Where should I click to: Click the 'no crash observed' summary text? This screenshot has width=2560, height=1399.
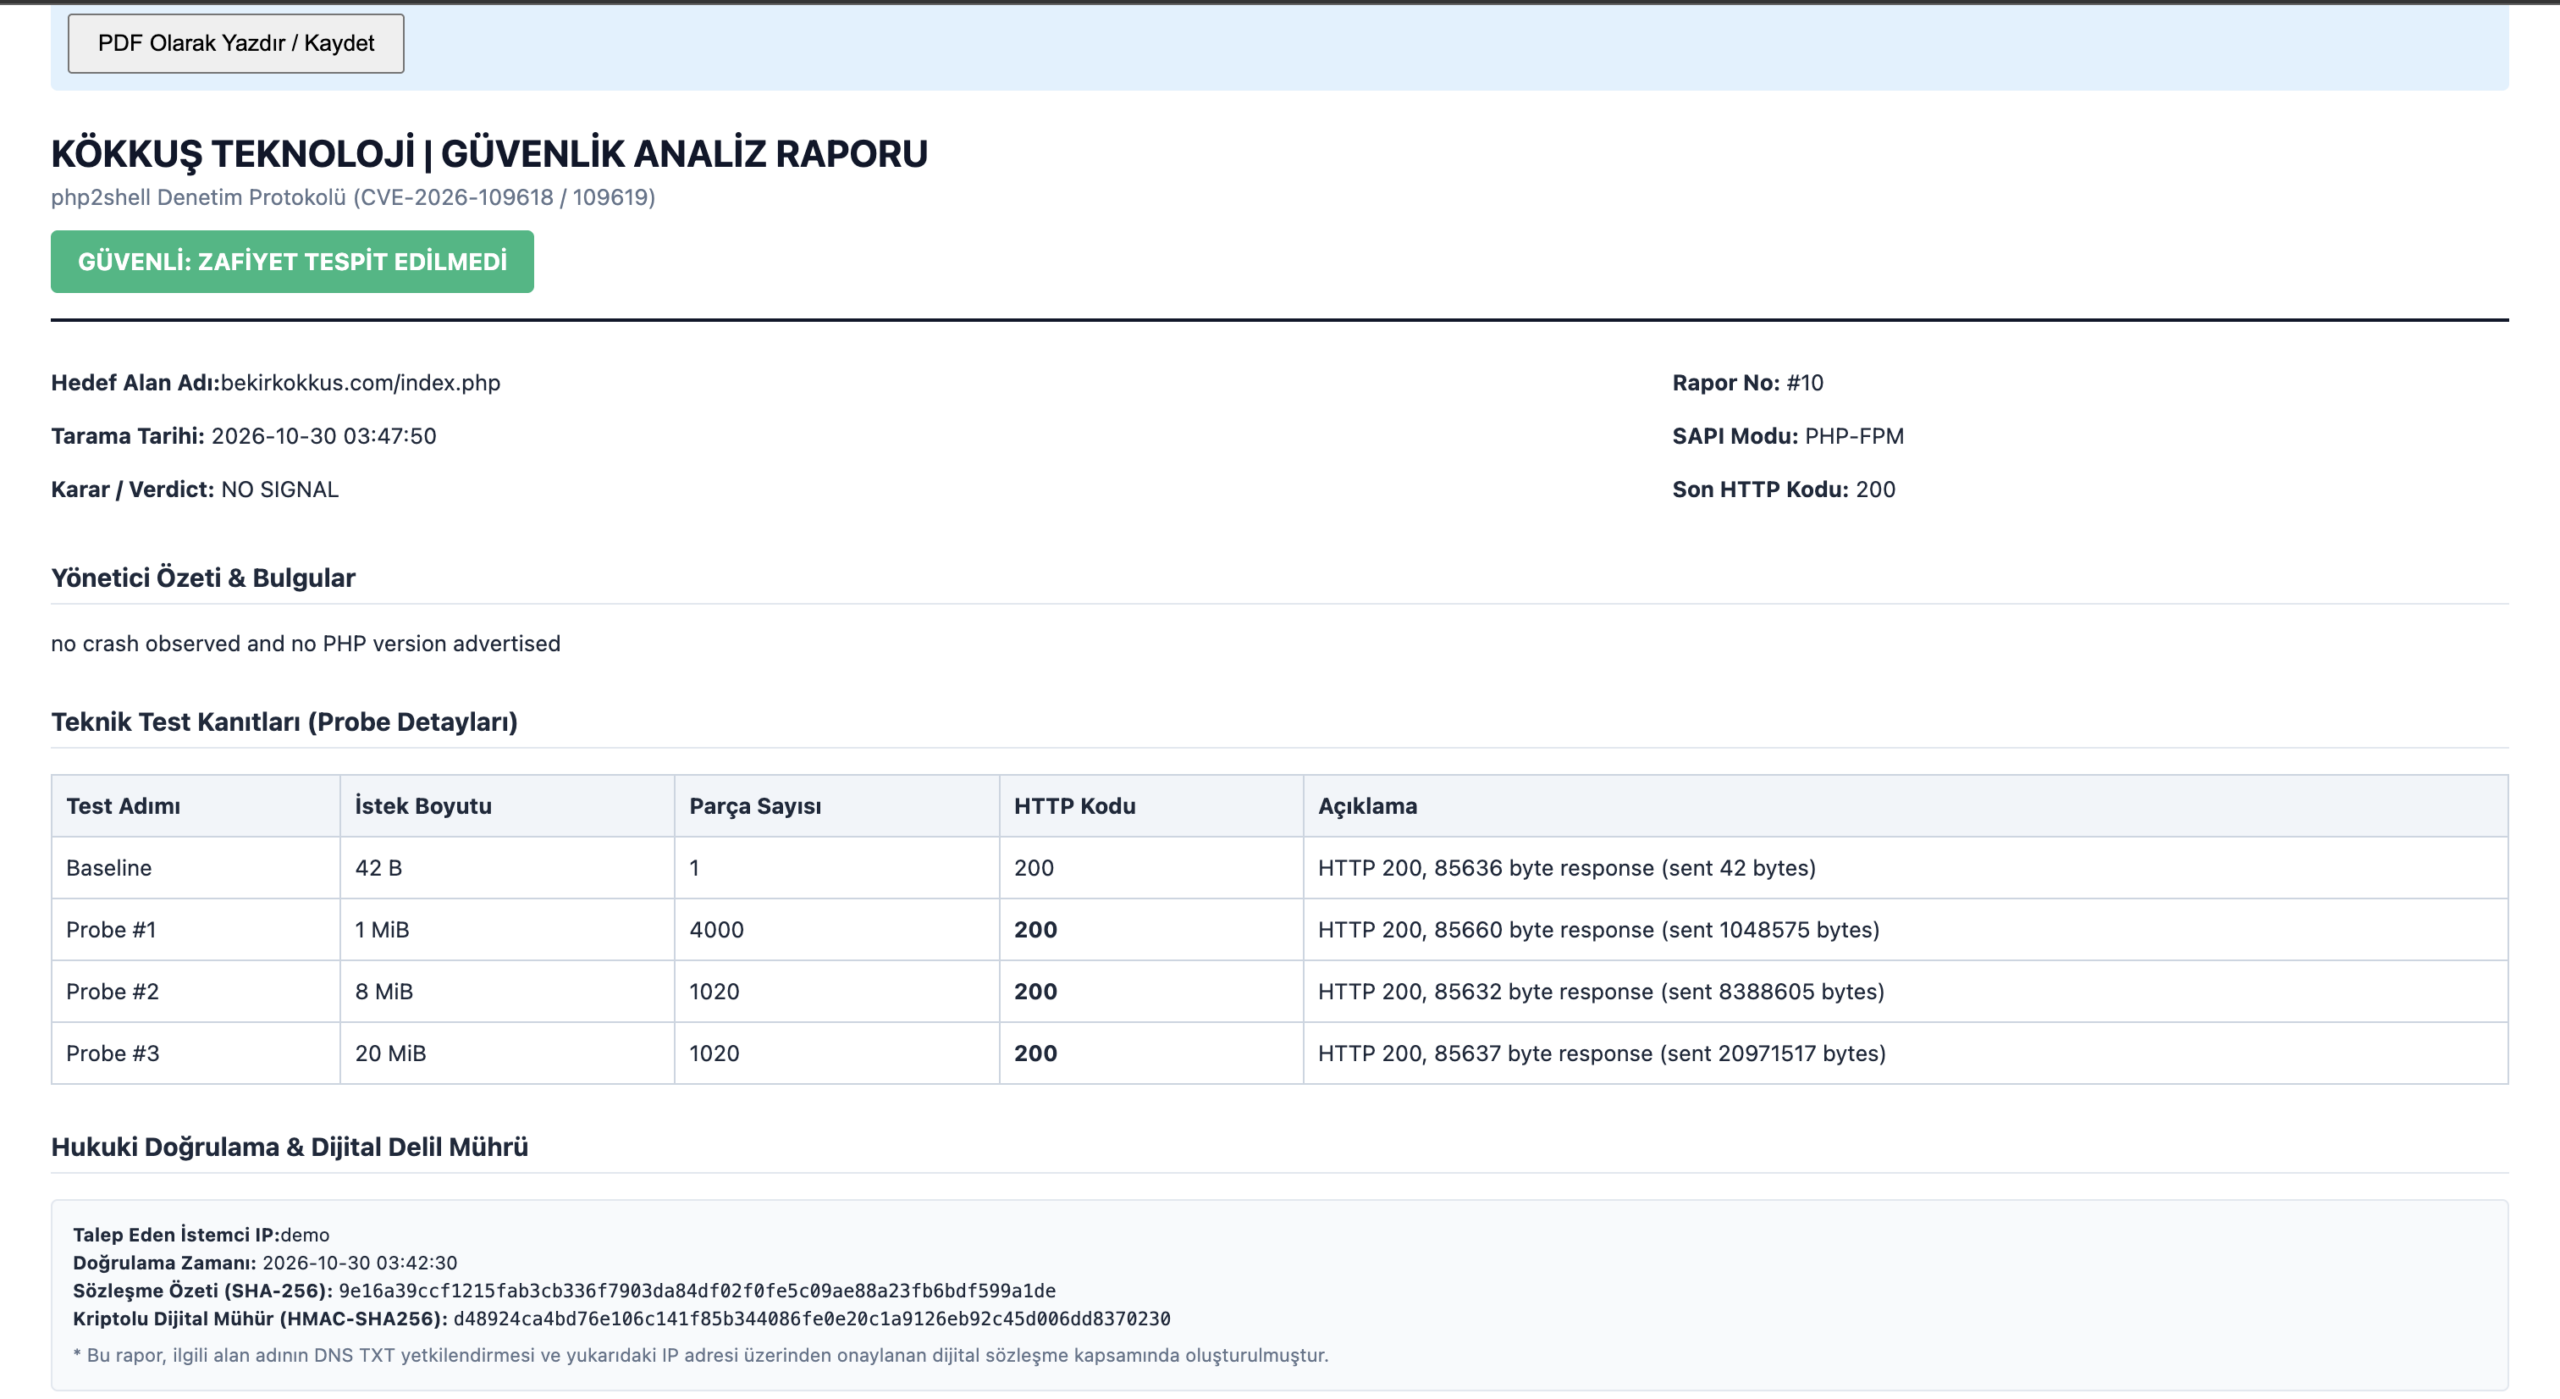click(306, 644)
